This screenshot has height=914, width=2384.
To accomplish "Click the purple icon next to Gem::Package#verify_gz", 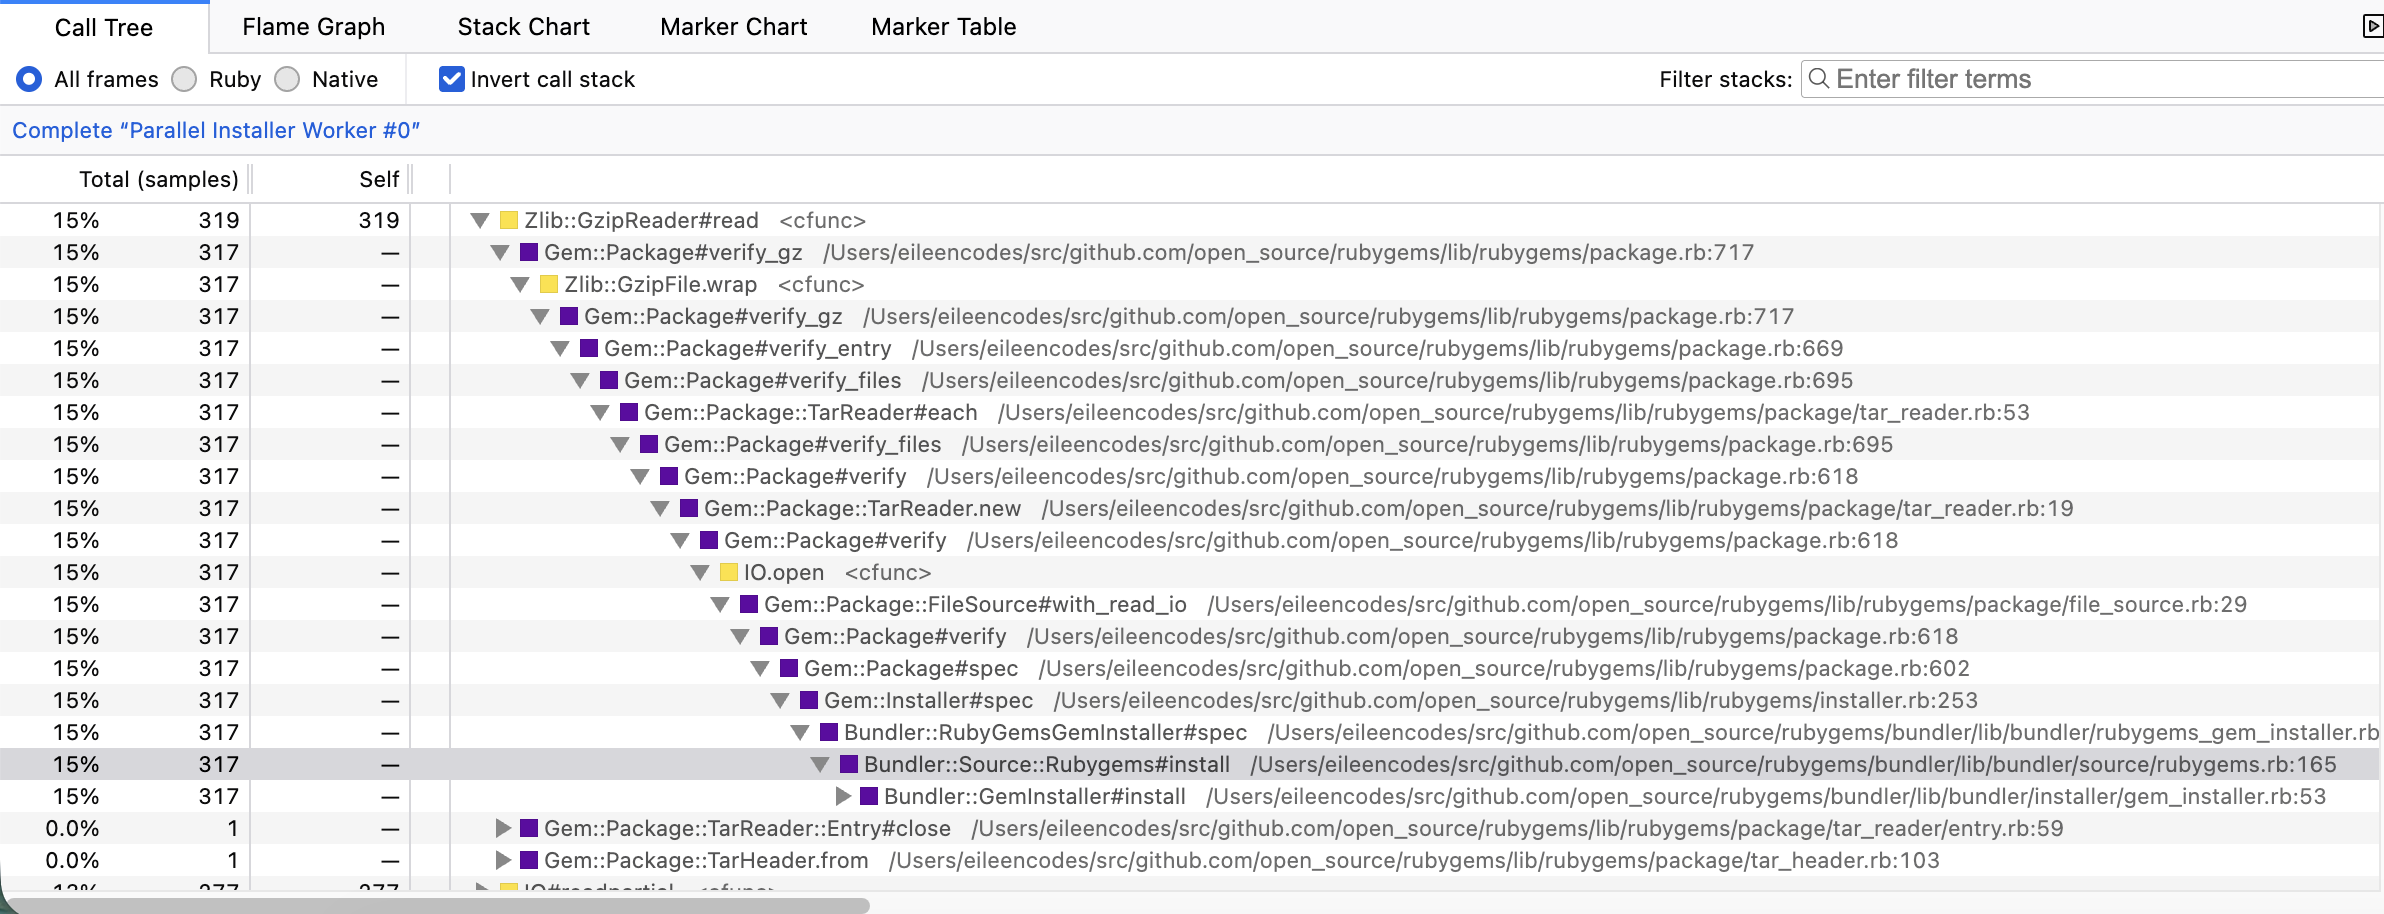I will click(530, 252).
